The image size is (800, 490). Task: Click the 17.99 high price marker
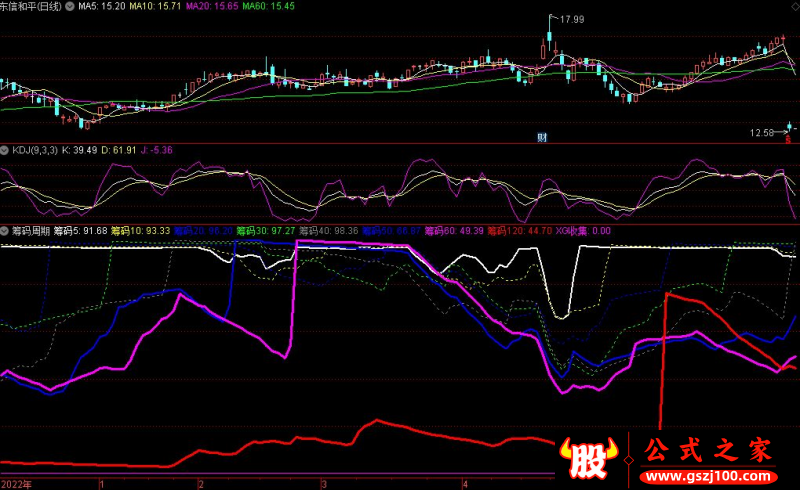pyautogui.click(x=572, y=19)
